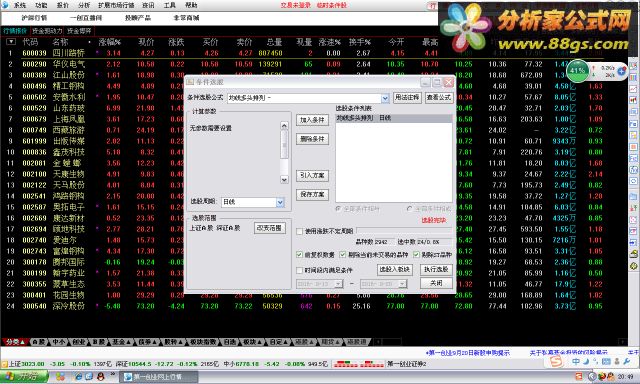Click the 删除条件 button
This screenshot has height=384, width=640.
point(312,139)
